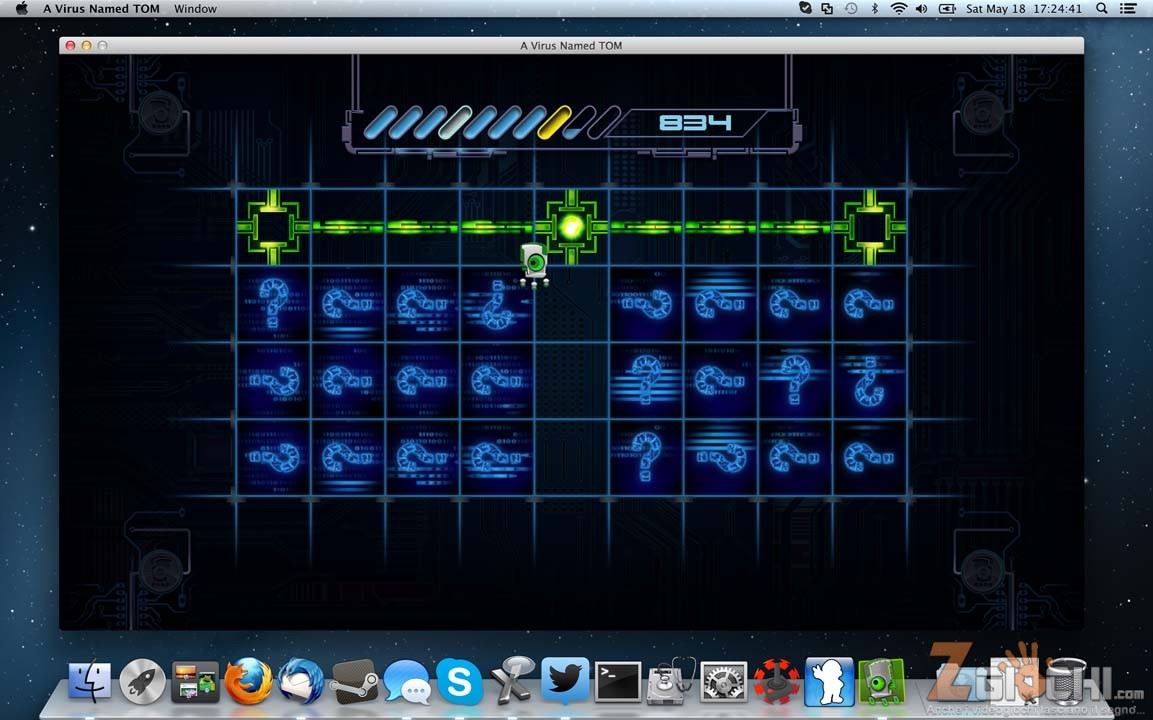Screen dimensions: 1153x720
Task: Click the Spotlight search magnifier
Action: click(1102, 9)
